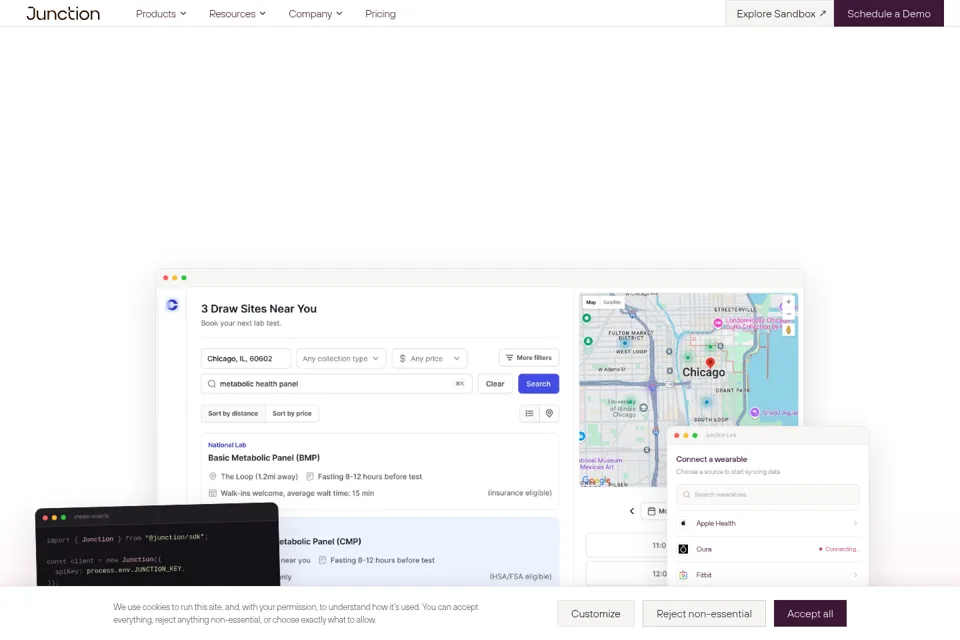
Task: Select Apple Health wearable
Action: pyautogui.click(x=768, y=523)
